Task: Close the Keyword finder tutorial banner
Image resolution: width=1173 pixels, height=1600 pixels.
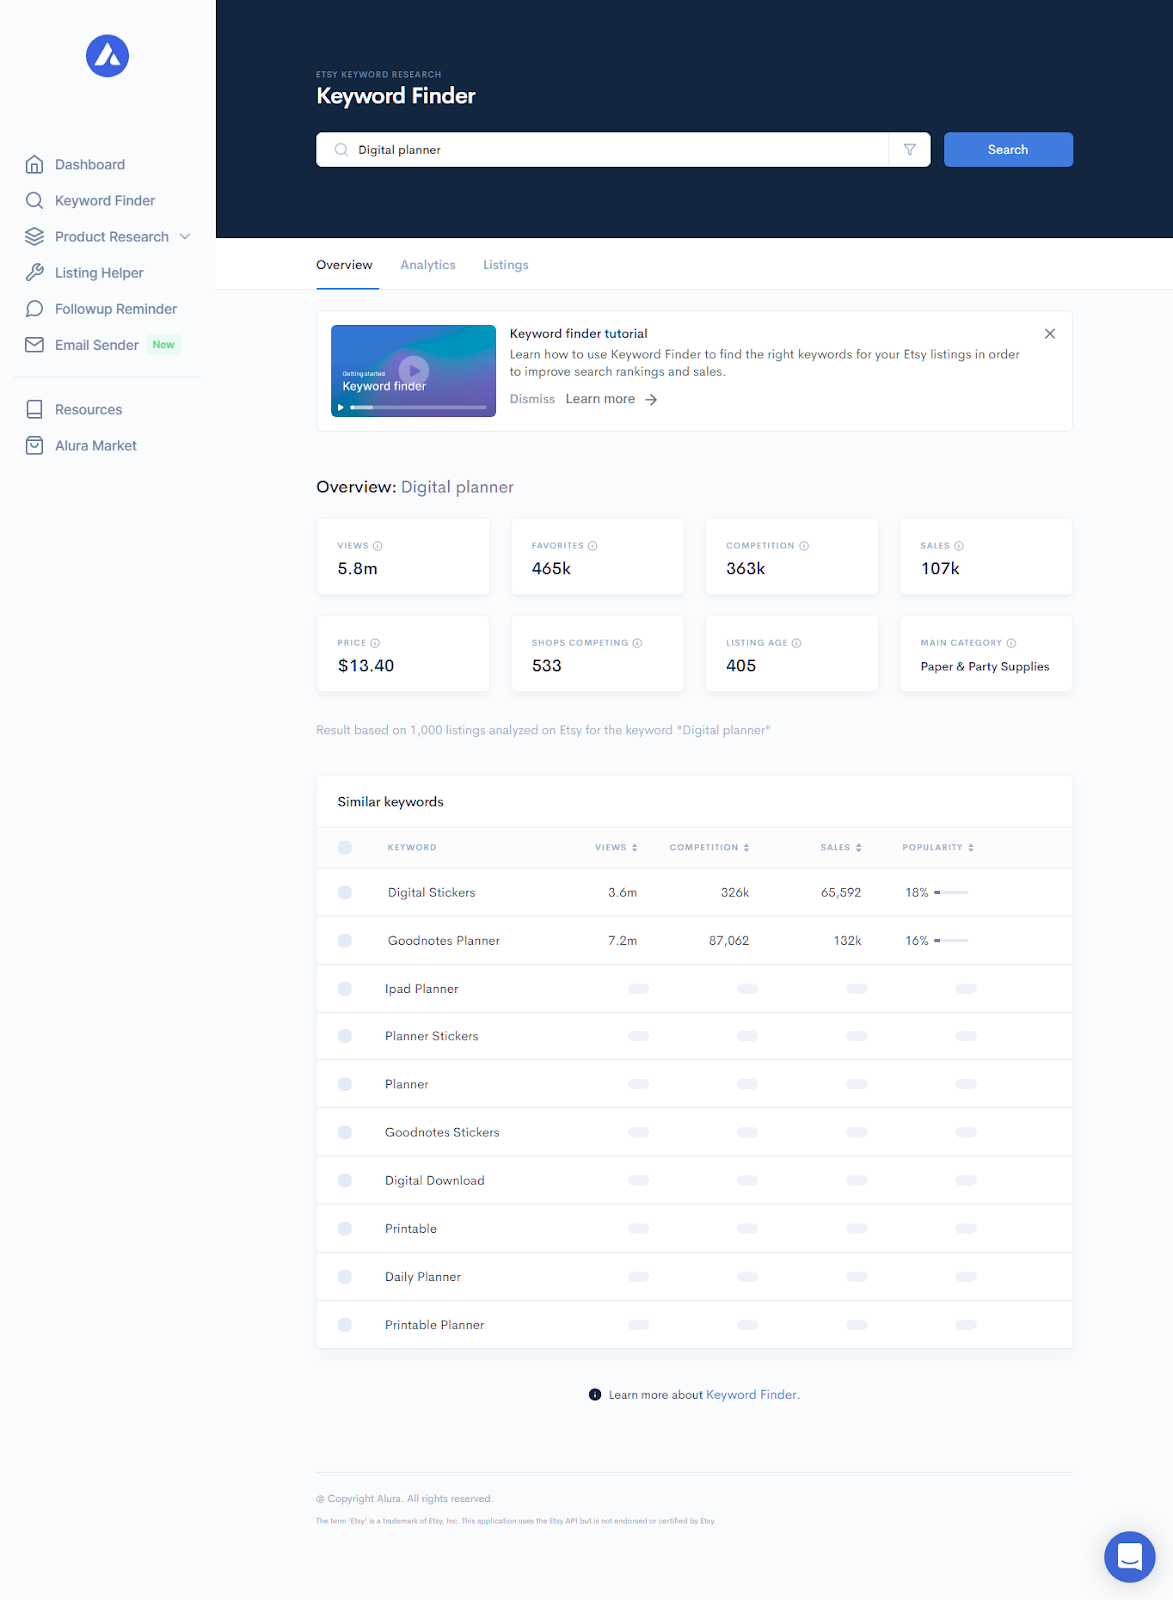Action: (x=1050, y=334)
